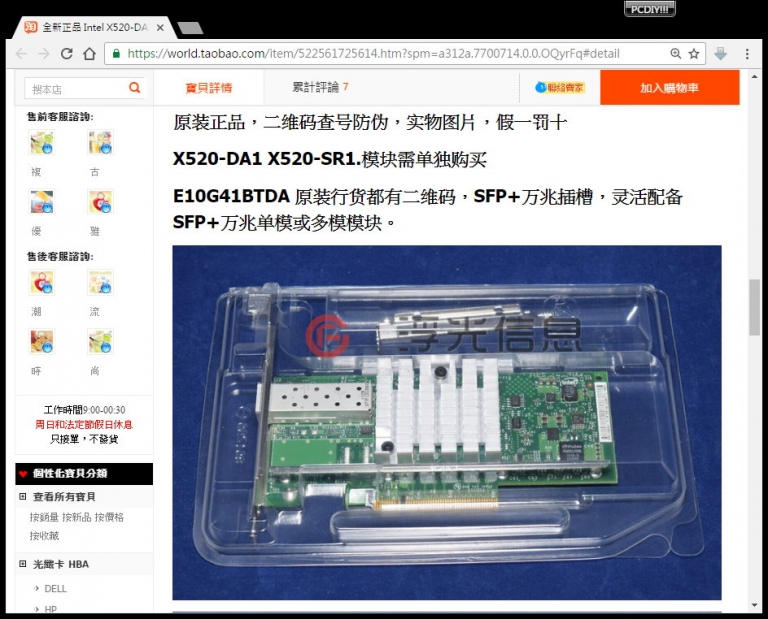Click the 加入購物車 button
This screenshot has height=619, width=768.
tap(670, 88)
